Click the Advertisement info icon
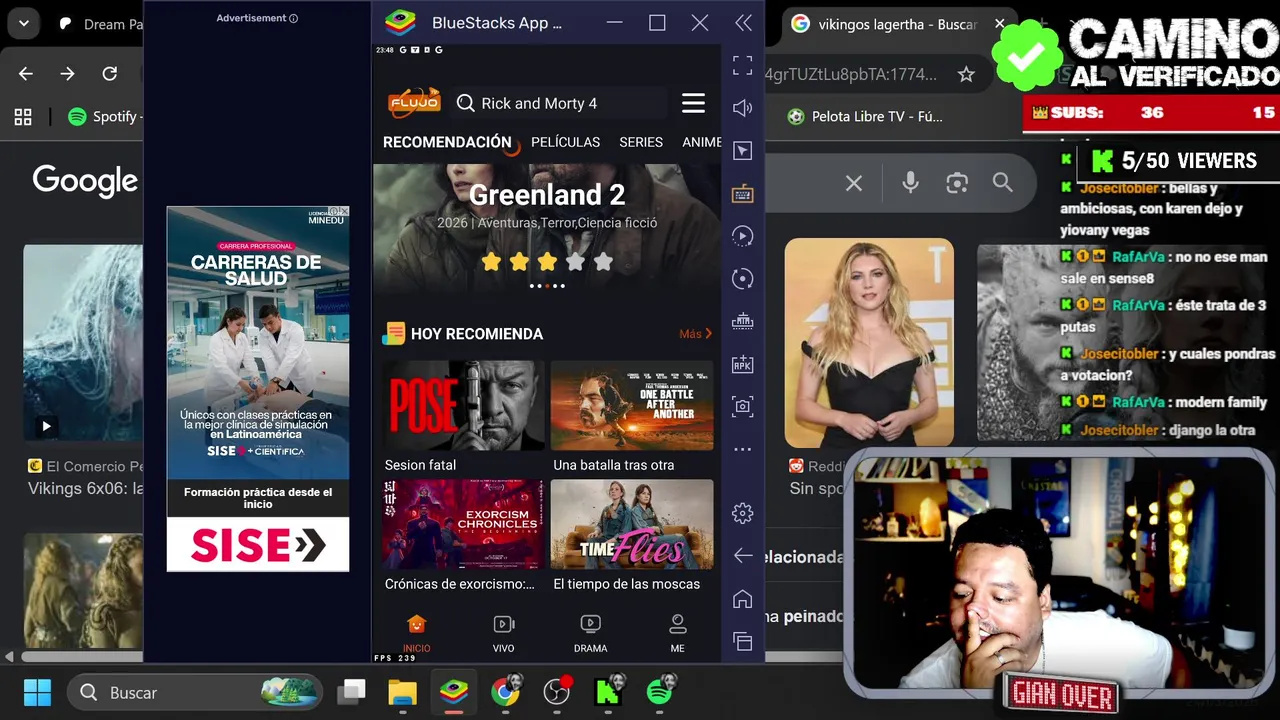The image size is (1280, 720). (293, 18)
